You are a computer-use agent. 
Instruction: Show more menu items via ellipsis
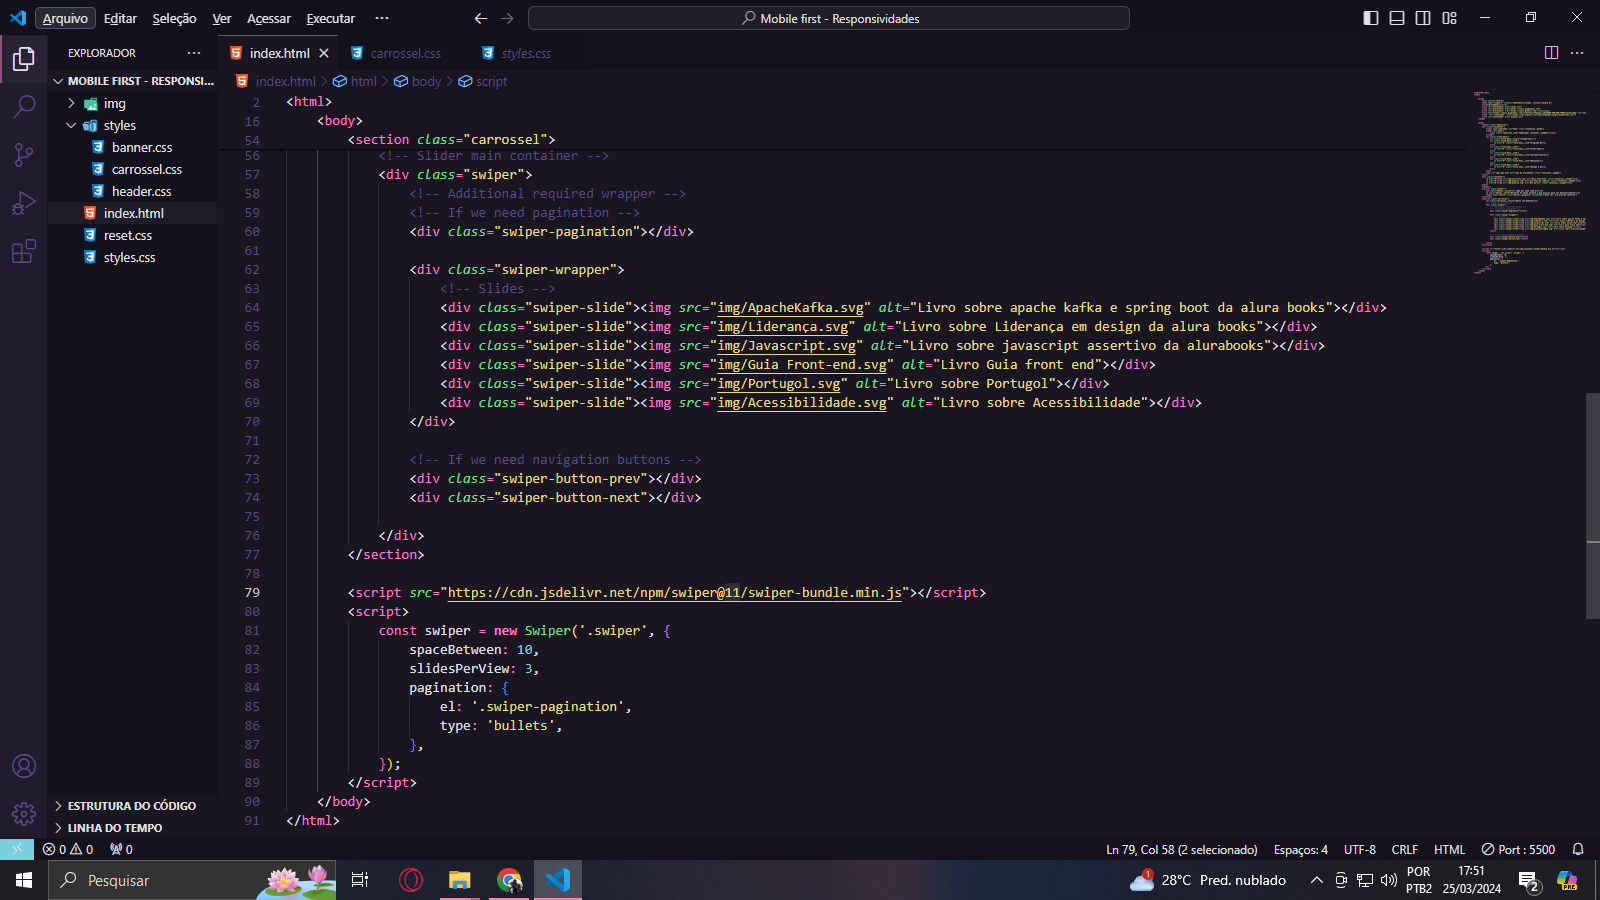(x=382, y=18)
